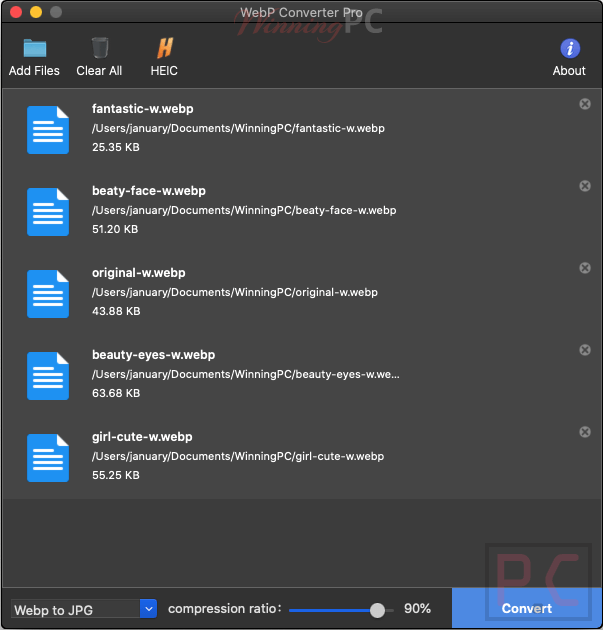Start conversion with the Convert button
This screenshot has height=630, width=603.
click(x=527, y=608)
